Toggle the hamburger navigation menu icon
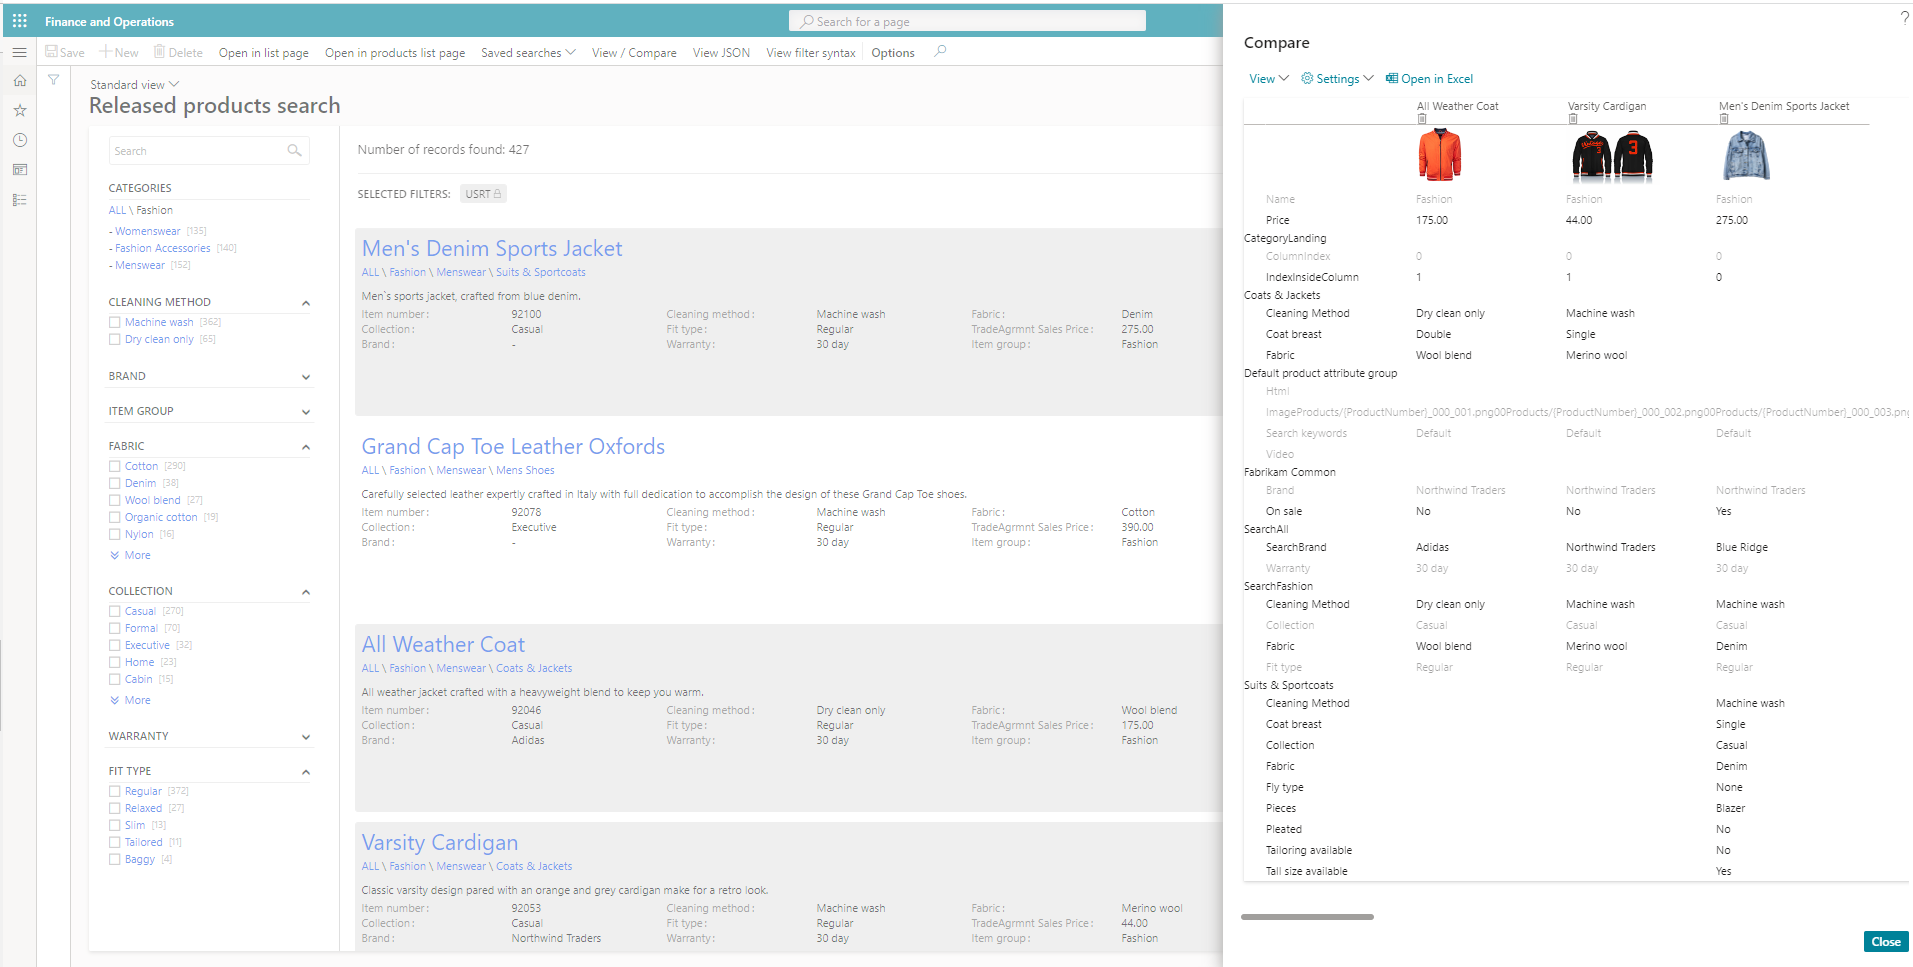 [x=19, y=52]
